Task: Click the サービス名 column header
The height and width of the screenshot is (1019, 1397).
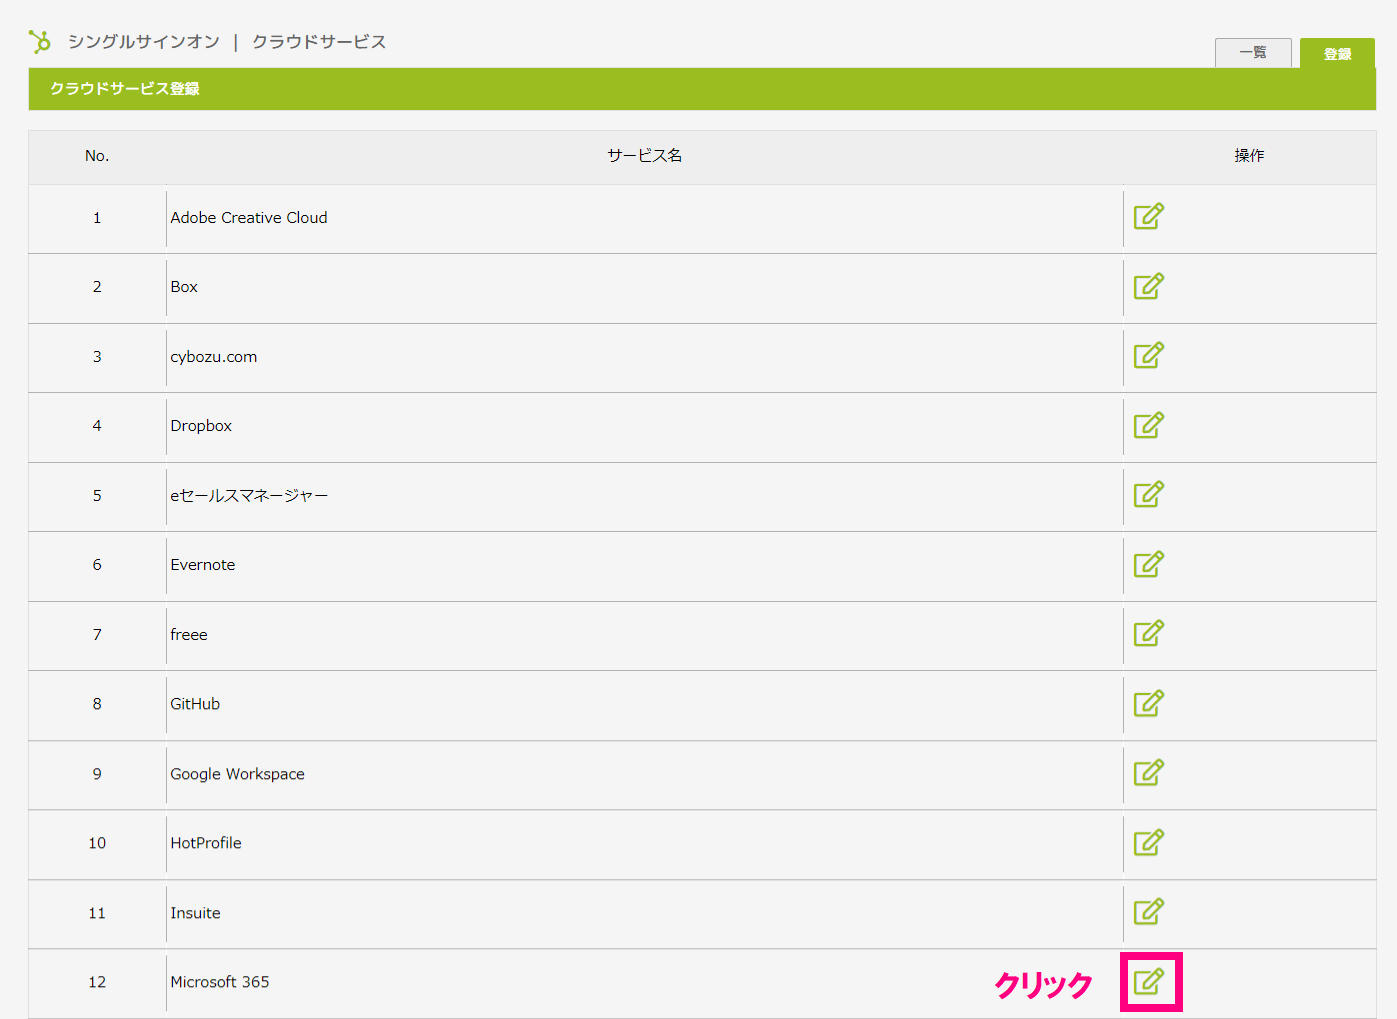Action: [644, 156]
